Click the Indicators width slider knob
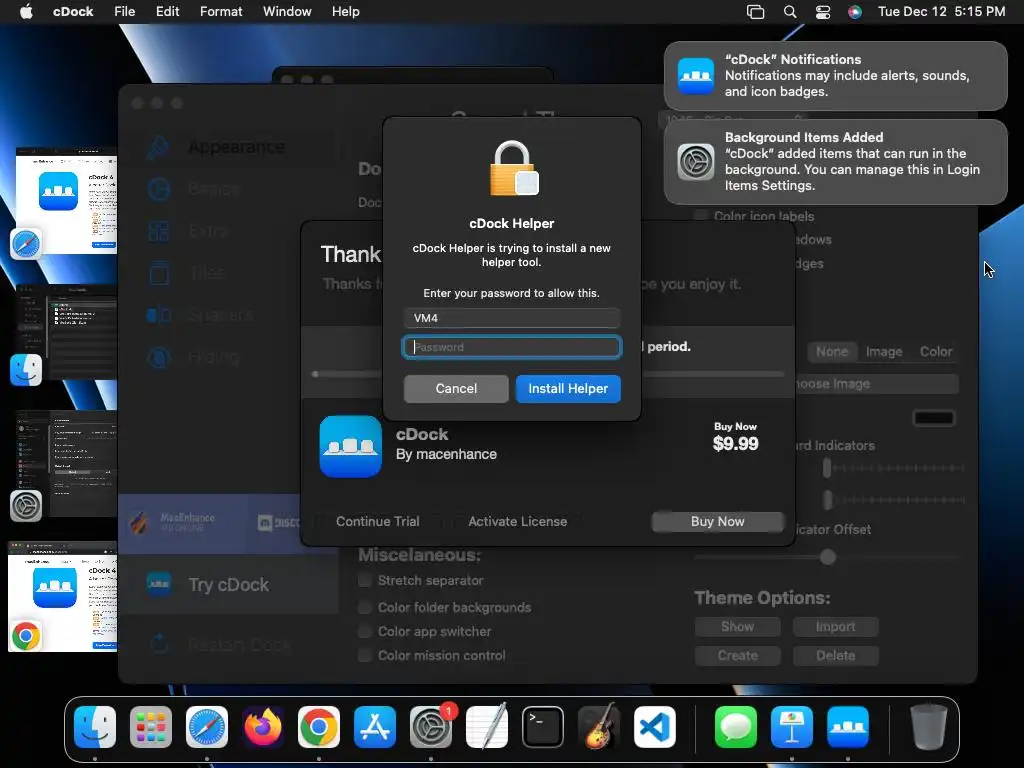This screenshot has height=768, width=1024. [x=827, y=468]
